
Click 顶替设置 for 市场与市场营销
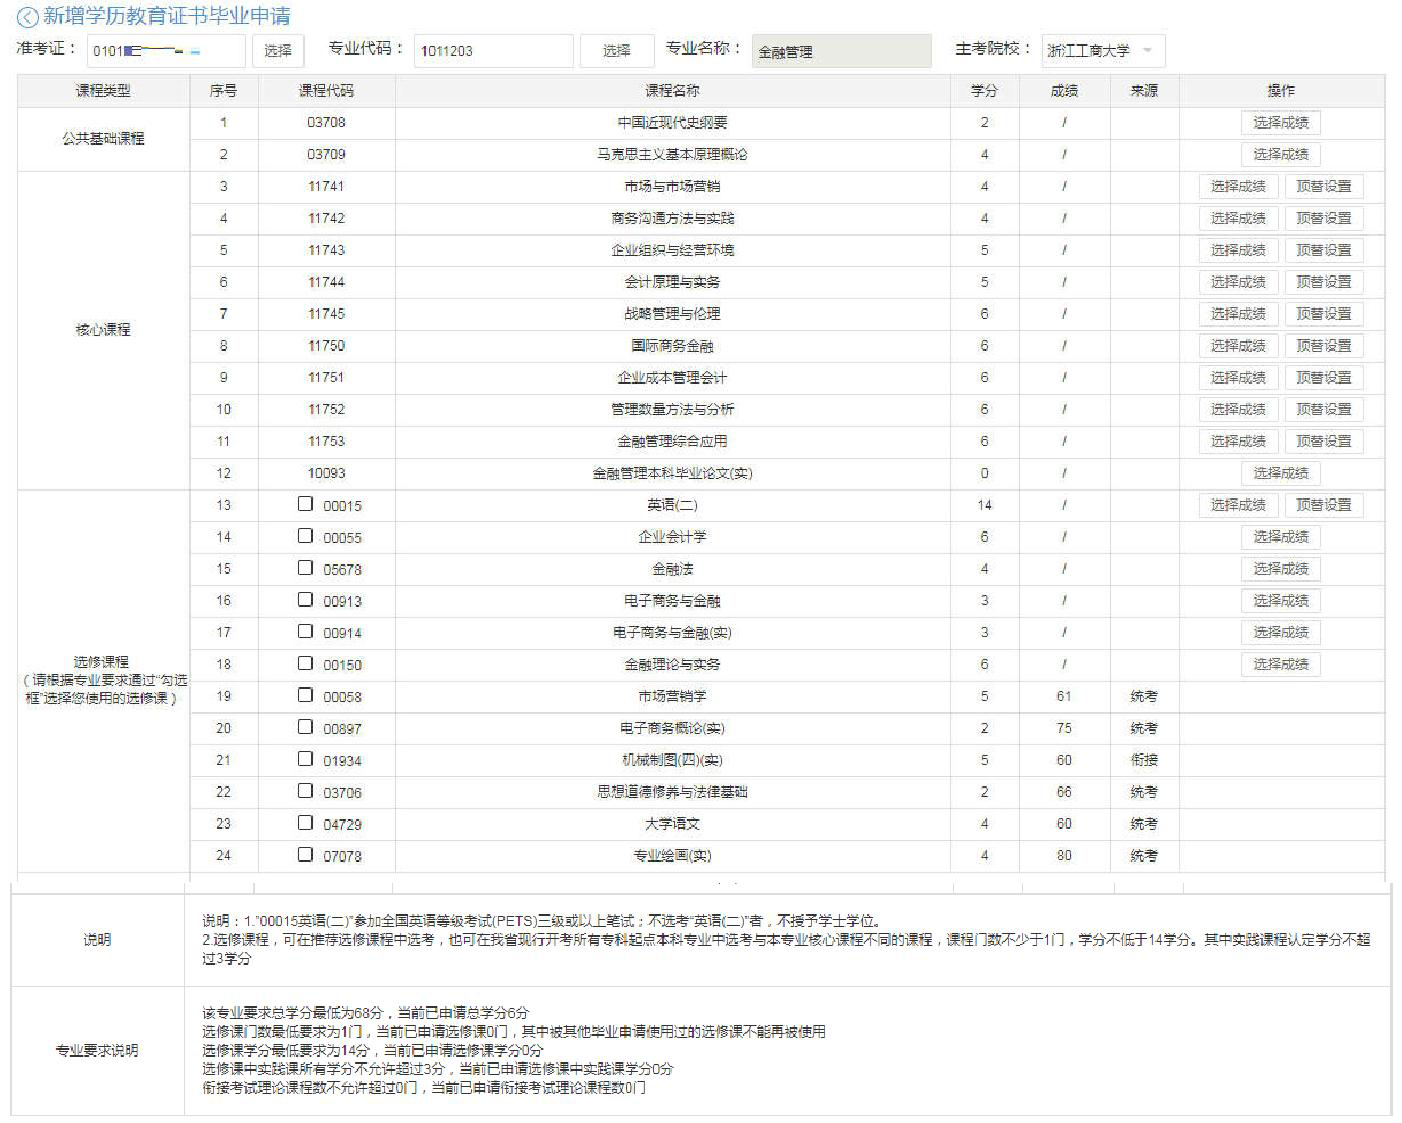tap(1323, 187)
